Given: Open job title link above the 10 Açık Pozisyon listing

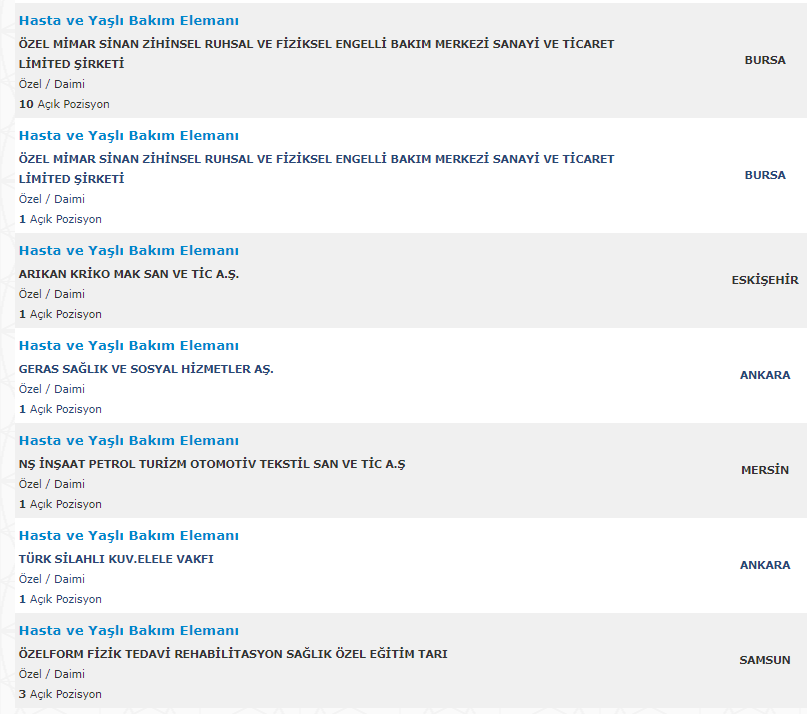Looking at the screenshot, I should tap(128, 20).
